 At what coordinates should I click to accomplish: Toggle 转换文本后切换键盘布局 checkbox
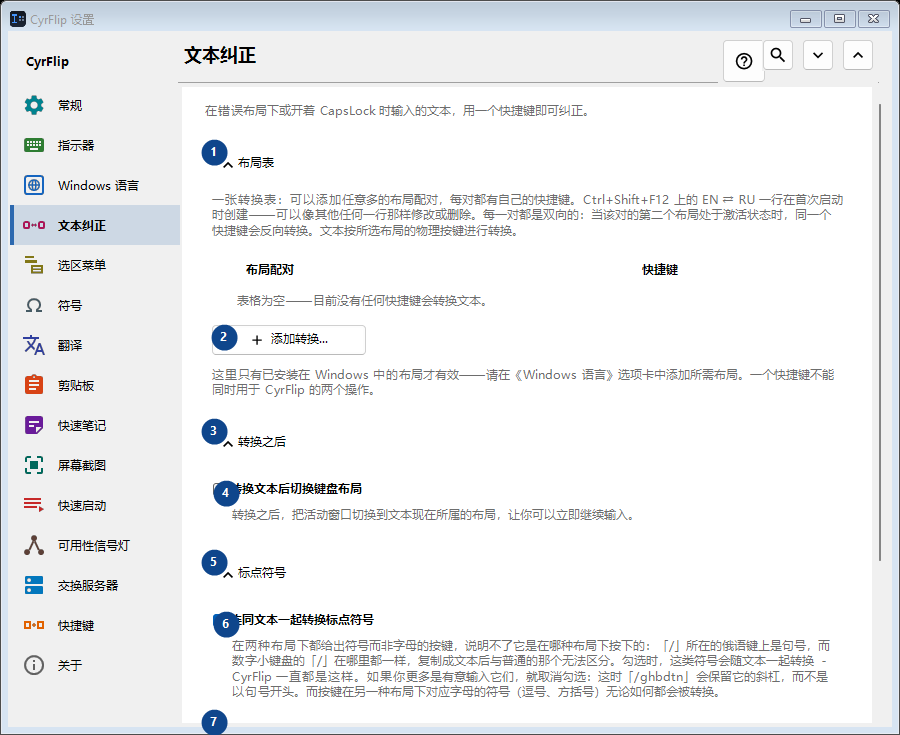click(x=219, y=489)
